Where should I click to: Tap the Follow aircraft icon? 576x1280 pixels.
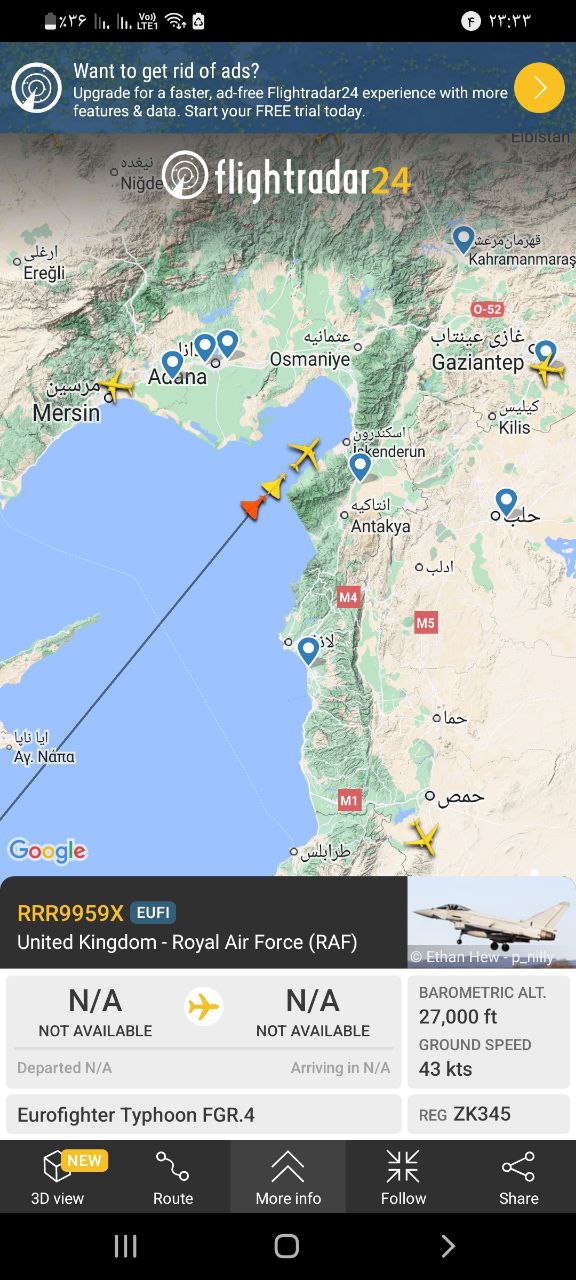(x=403, y=1177)
